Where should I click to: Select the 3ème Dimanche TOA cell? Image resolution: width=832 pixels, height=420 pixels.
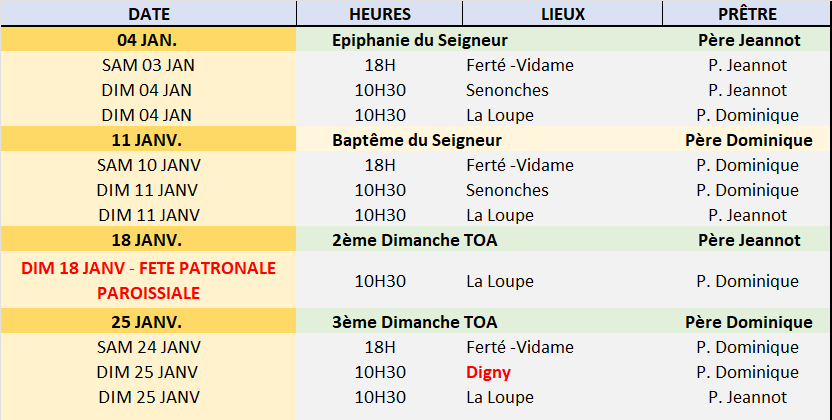coord(414,322)
